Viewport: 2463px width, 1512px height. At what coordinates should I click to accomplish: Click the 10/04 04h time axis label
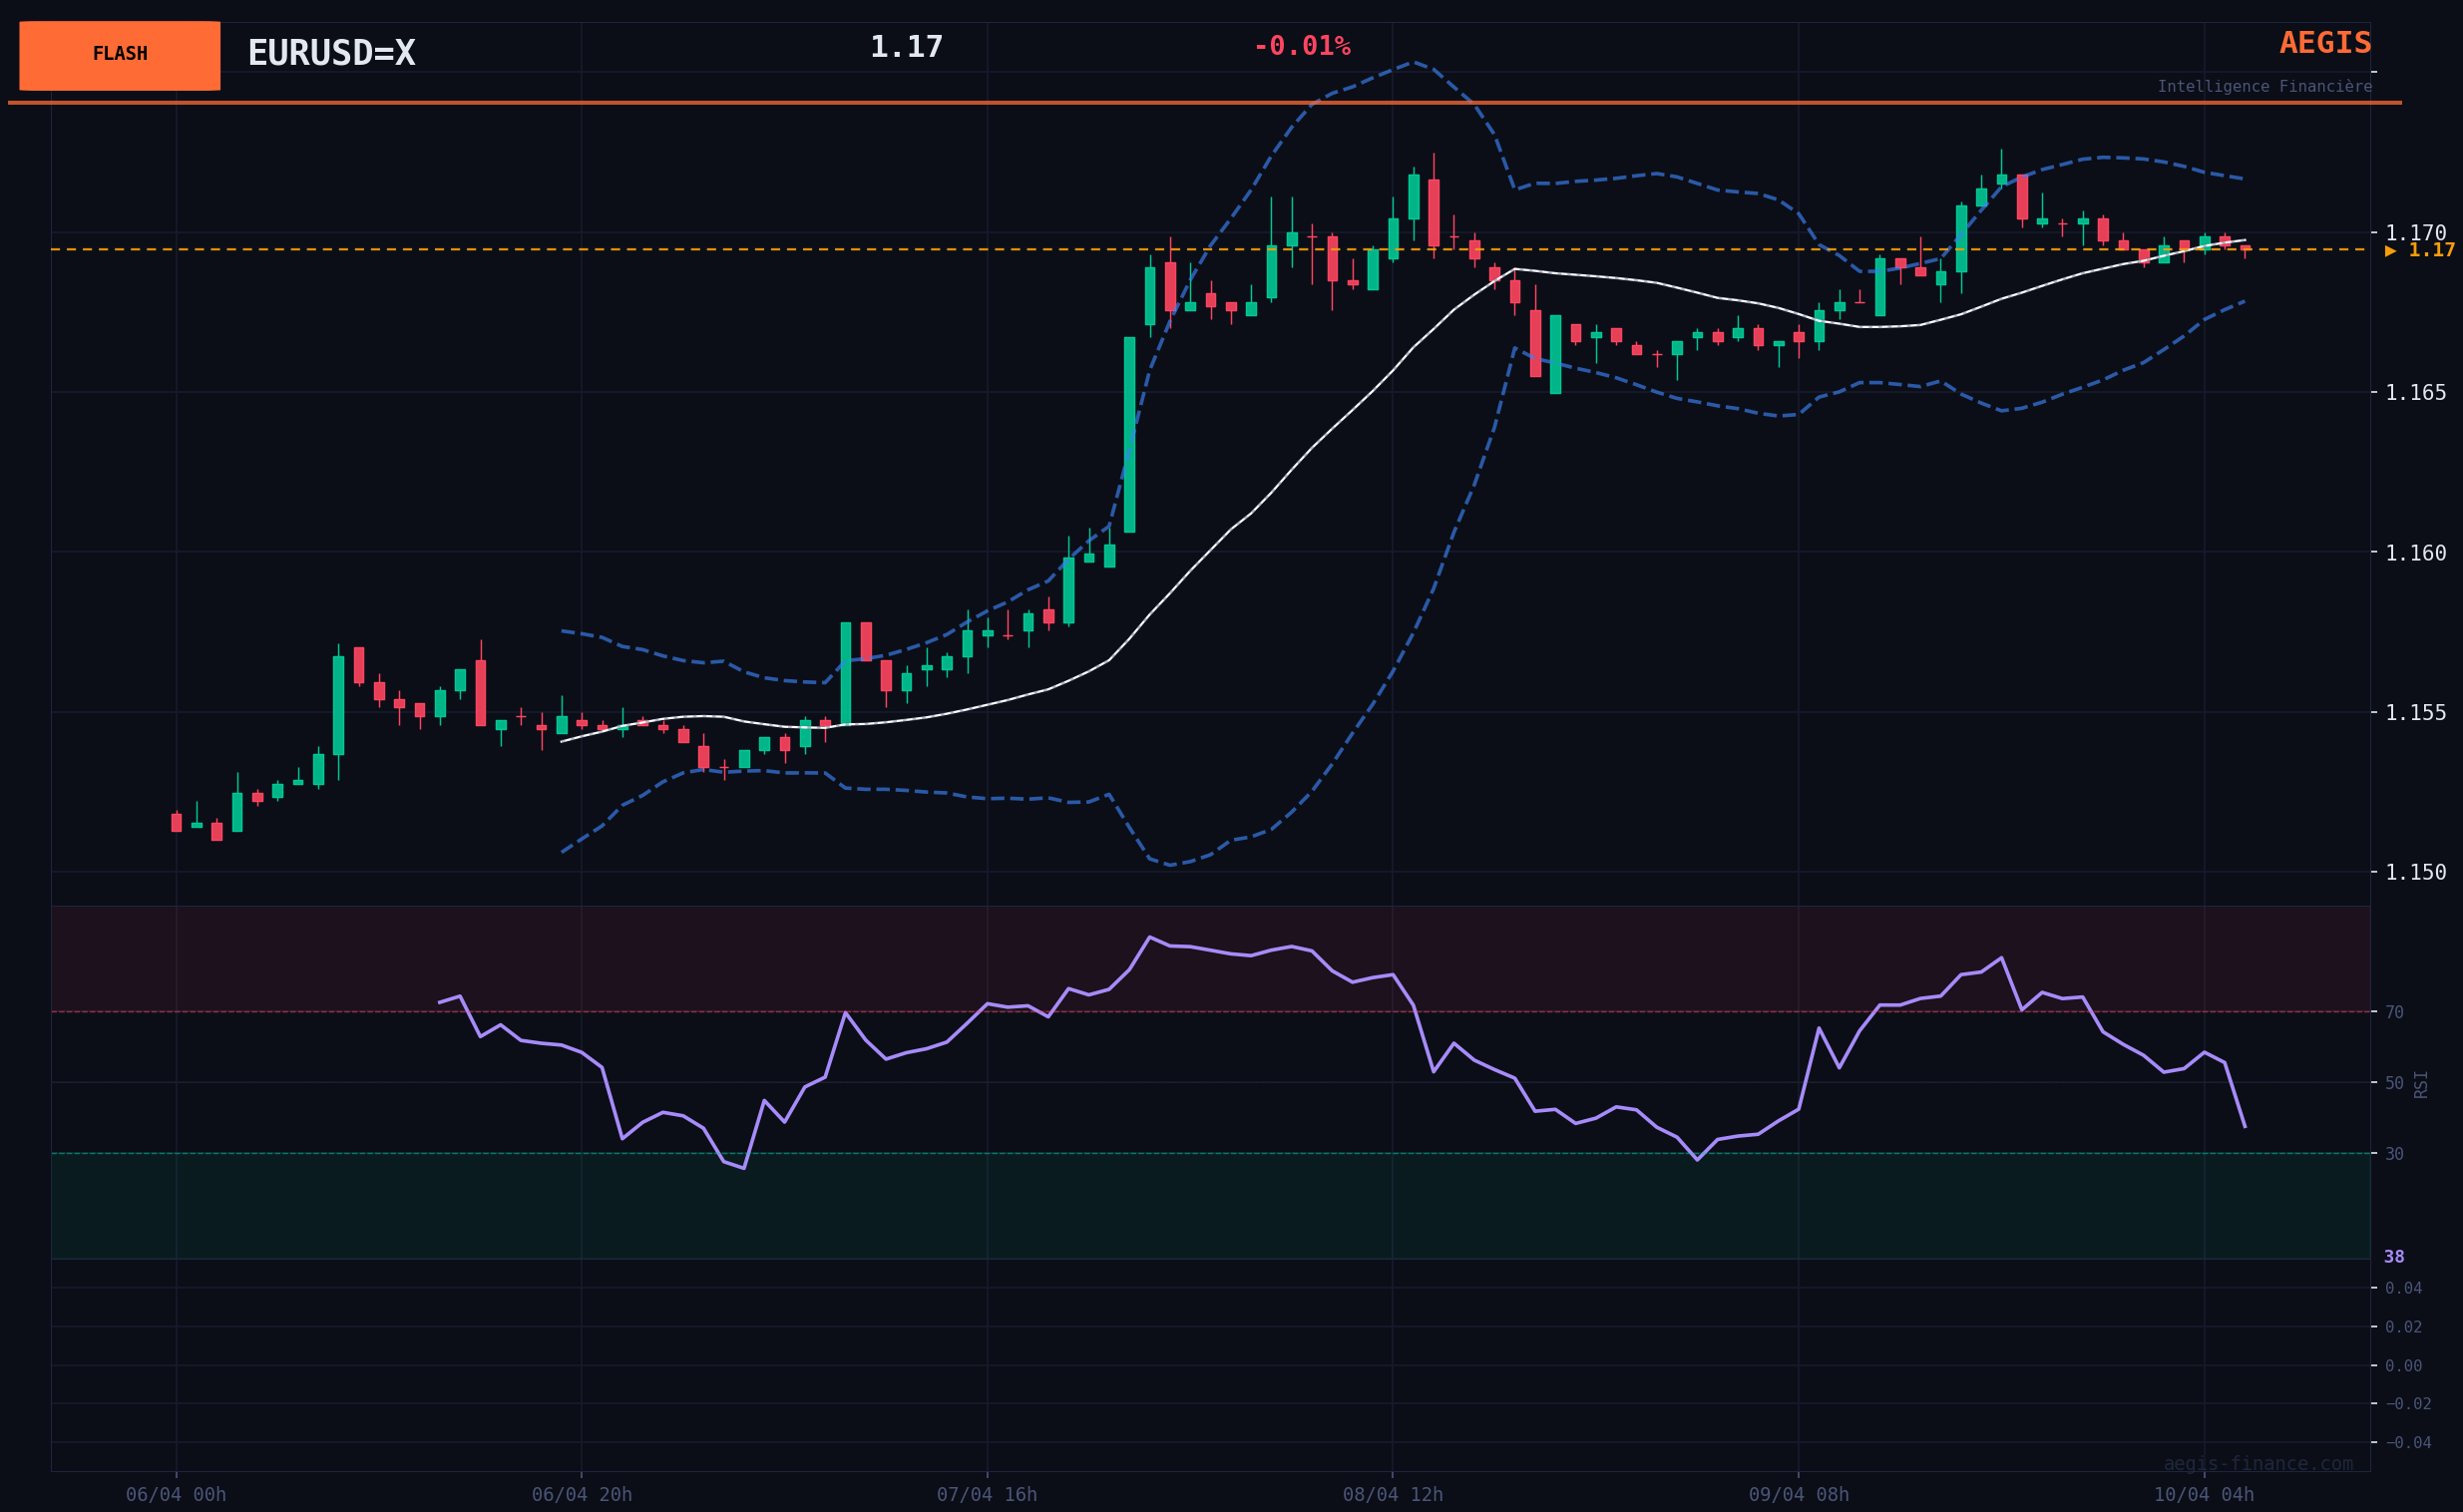click(2203, 1494)
